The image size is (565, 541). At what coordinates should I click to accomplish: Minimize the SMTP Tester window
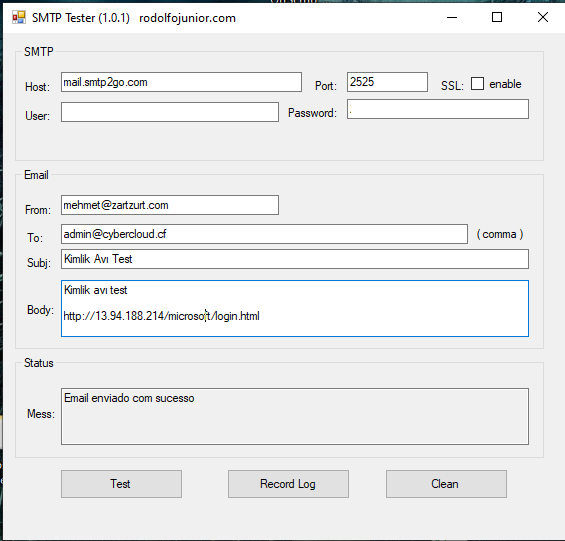click(x=452, y=17)
